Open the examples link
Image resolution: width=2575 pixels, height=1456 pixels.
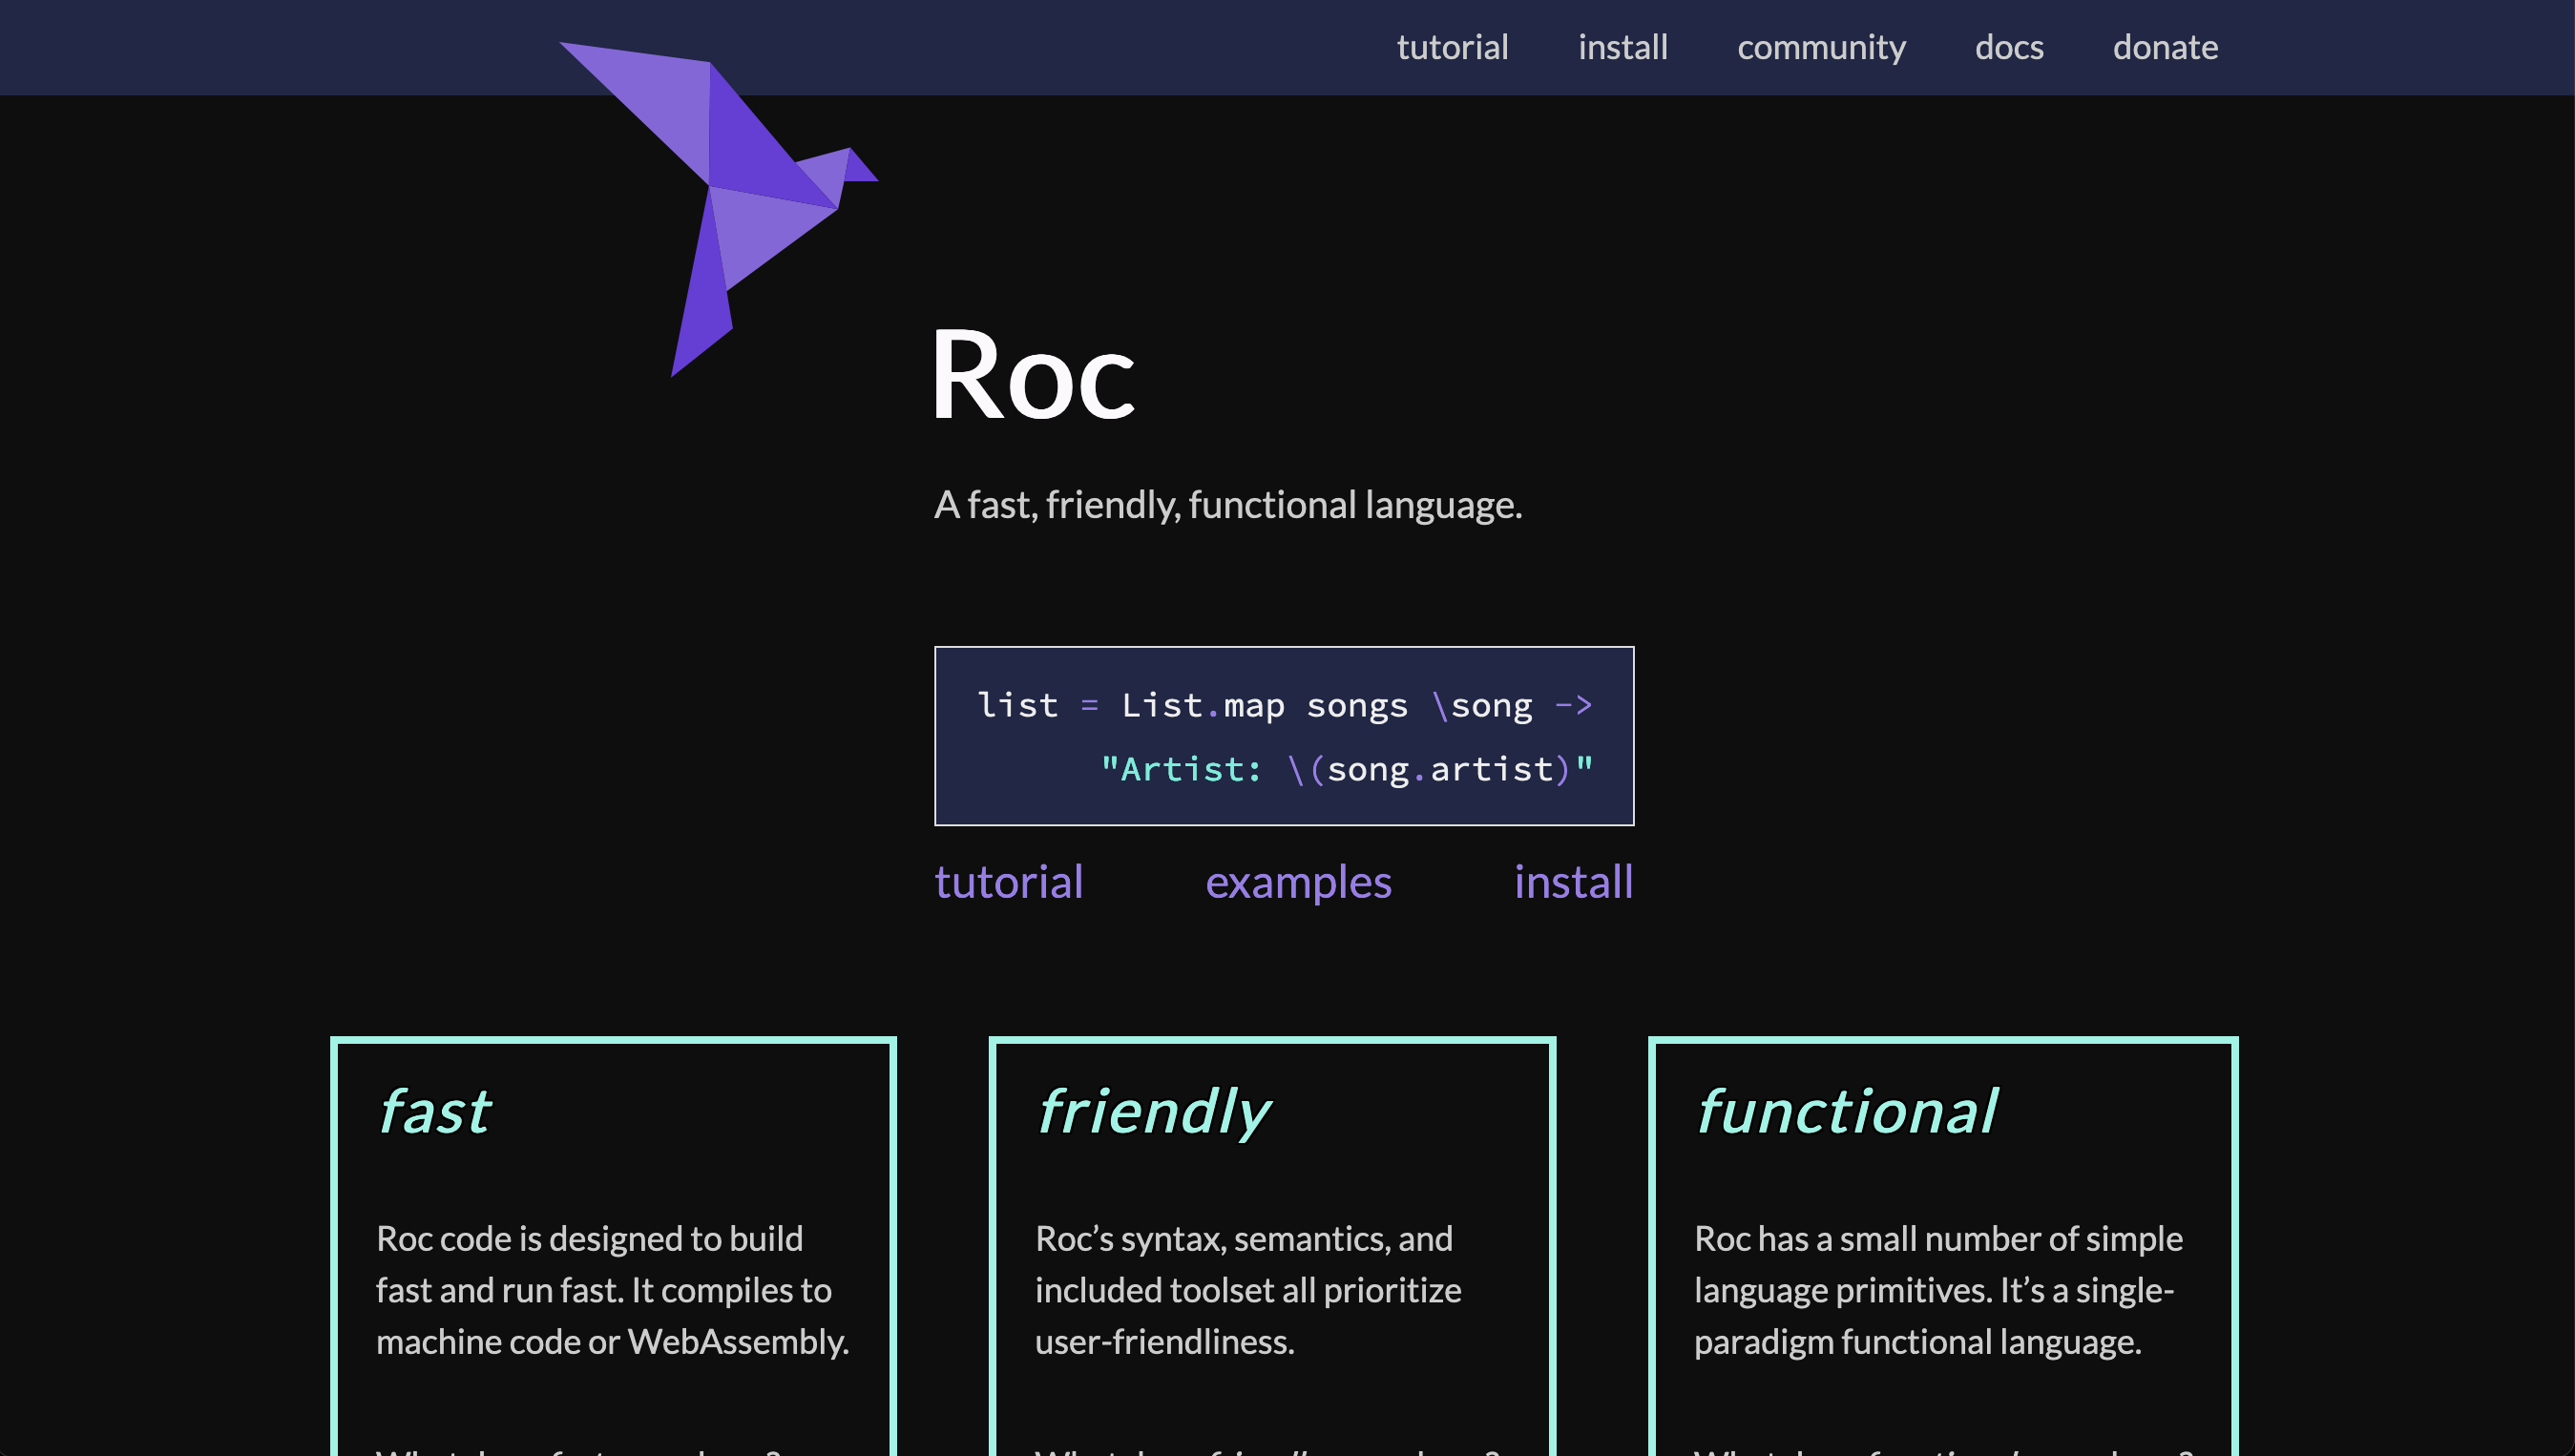1298,883
